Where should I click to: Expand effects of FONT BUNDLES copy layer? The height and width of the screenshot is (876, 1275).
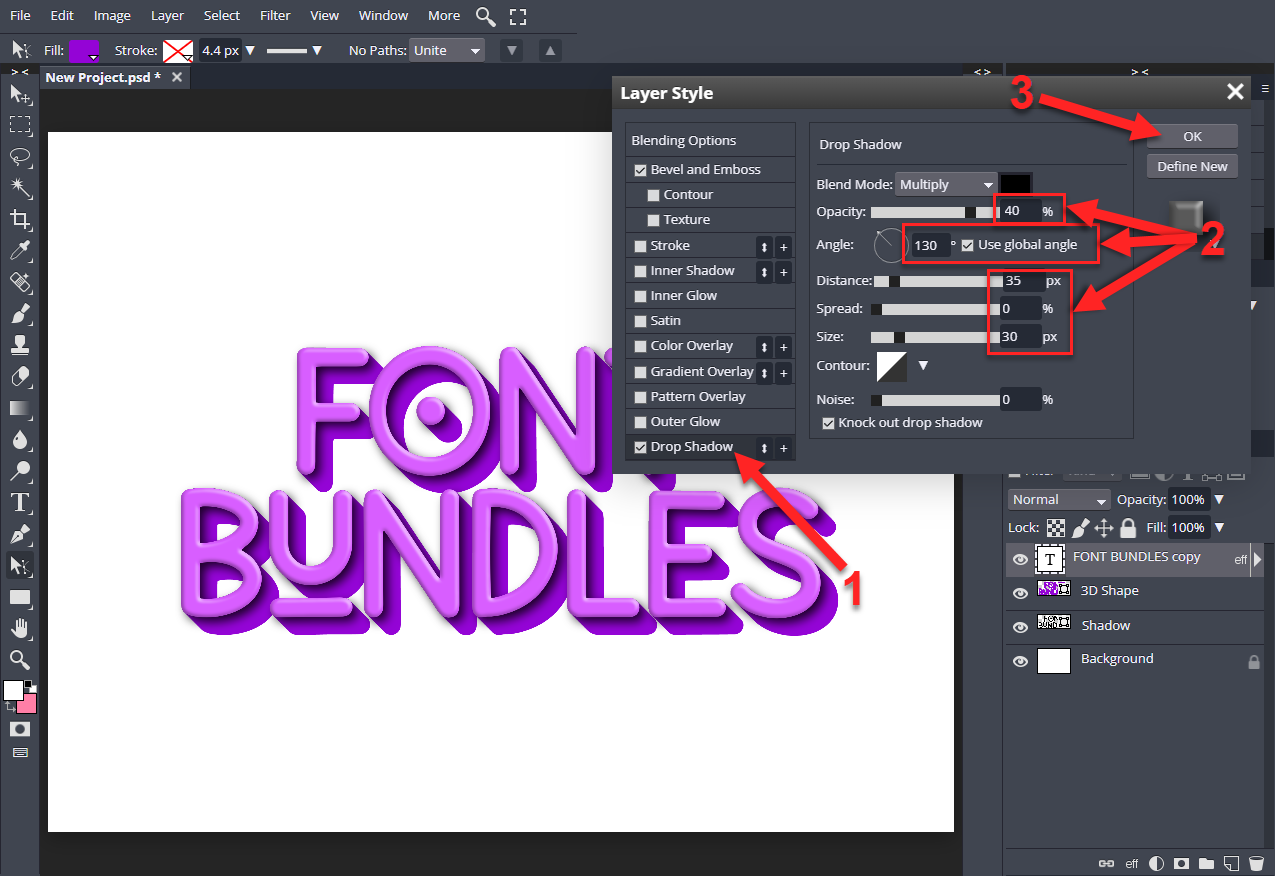(x=1258, y=560)
